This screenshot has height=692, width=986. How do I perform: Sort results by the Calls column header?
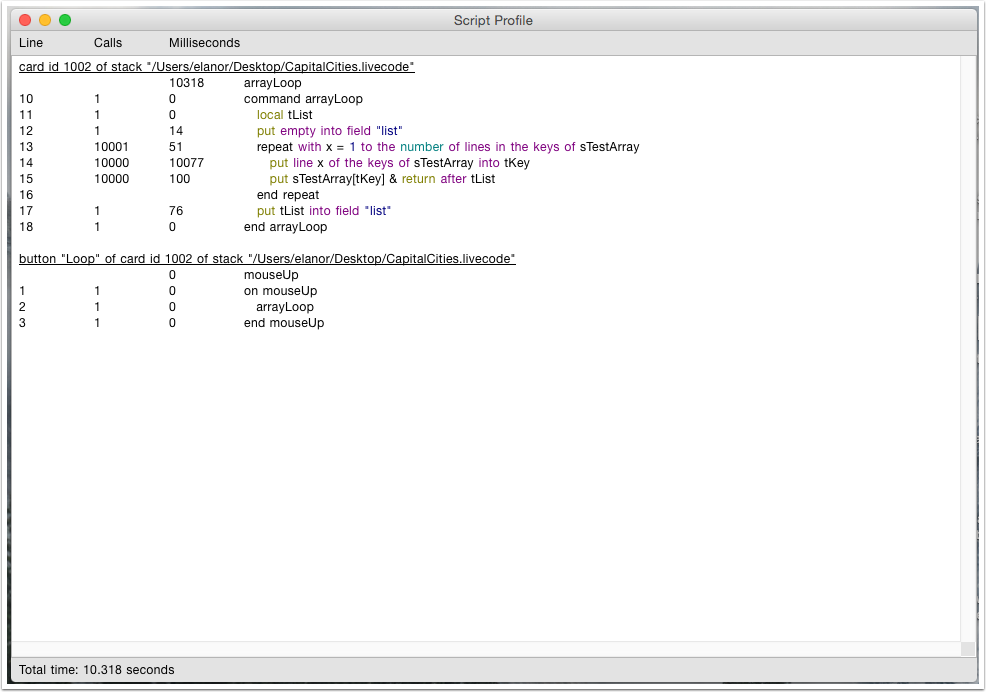[x=107, y=43]
